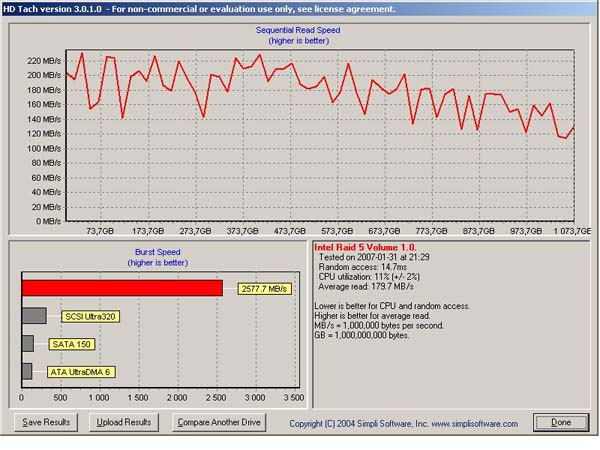Click the grey bar next to SATA 150

[x=28, y=344]
